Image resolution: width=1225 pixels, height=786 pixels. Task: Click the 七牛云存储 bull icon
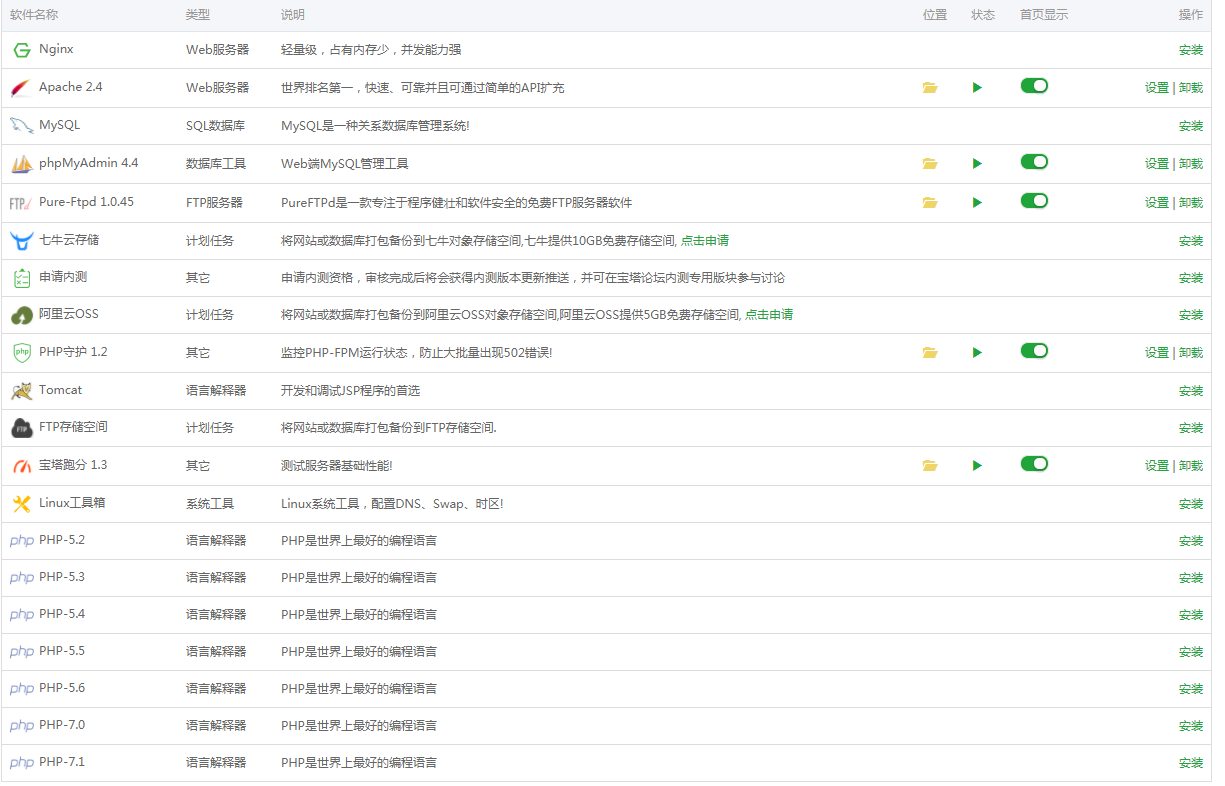[x=22, y=241]
